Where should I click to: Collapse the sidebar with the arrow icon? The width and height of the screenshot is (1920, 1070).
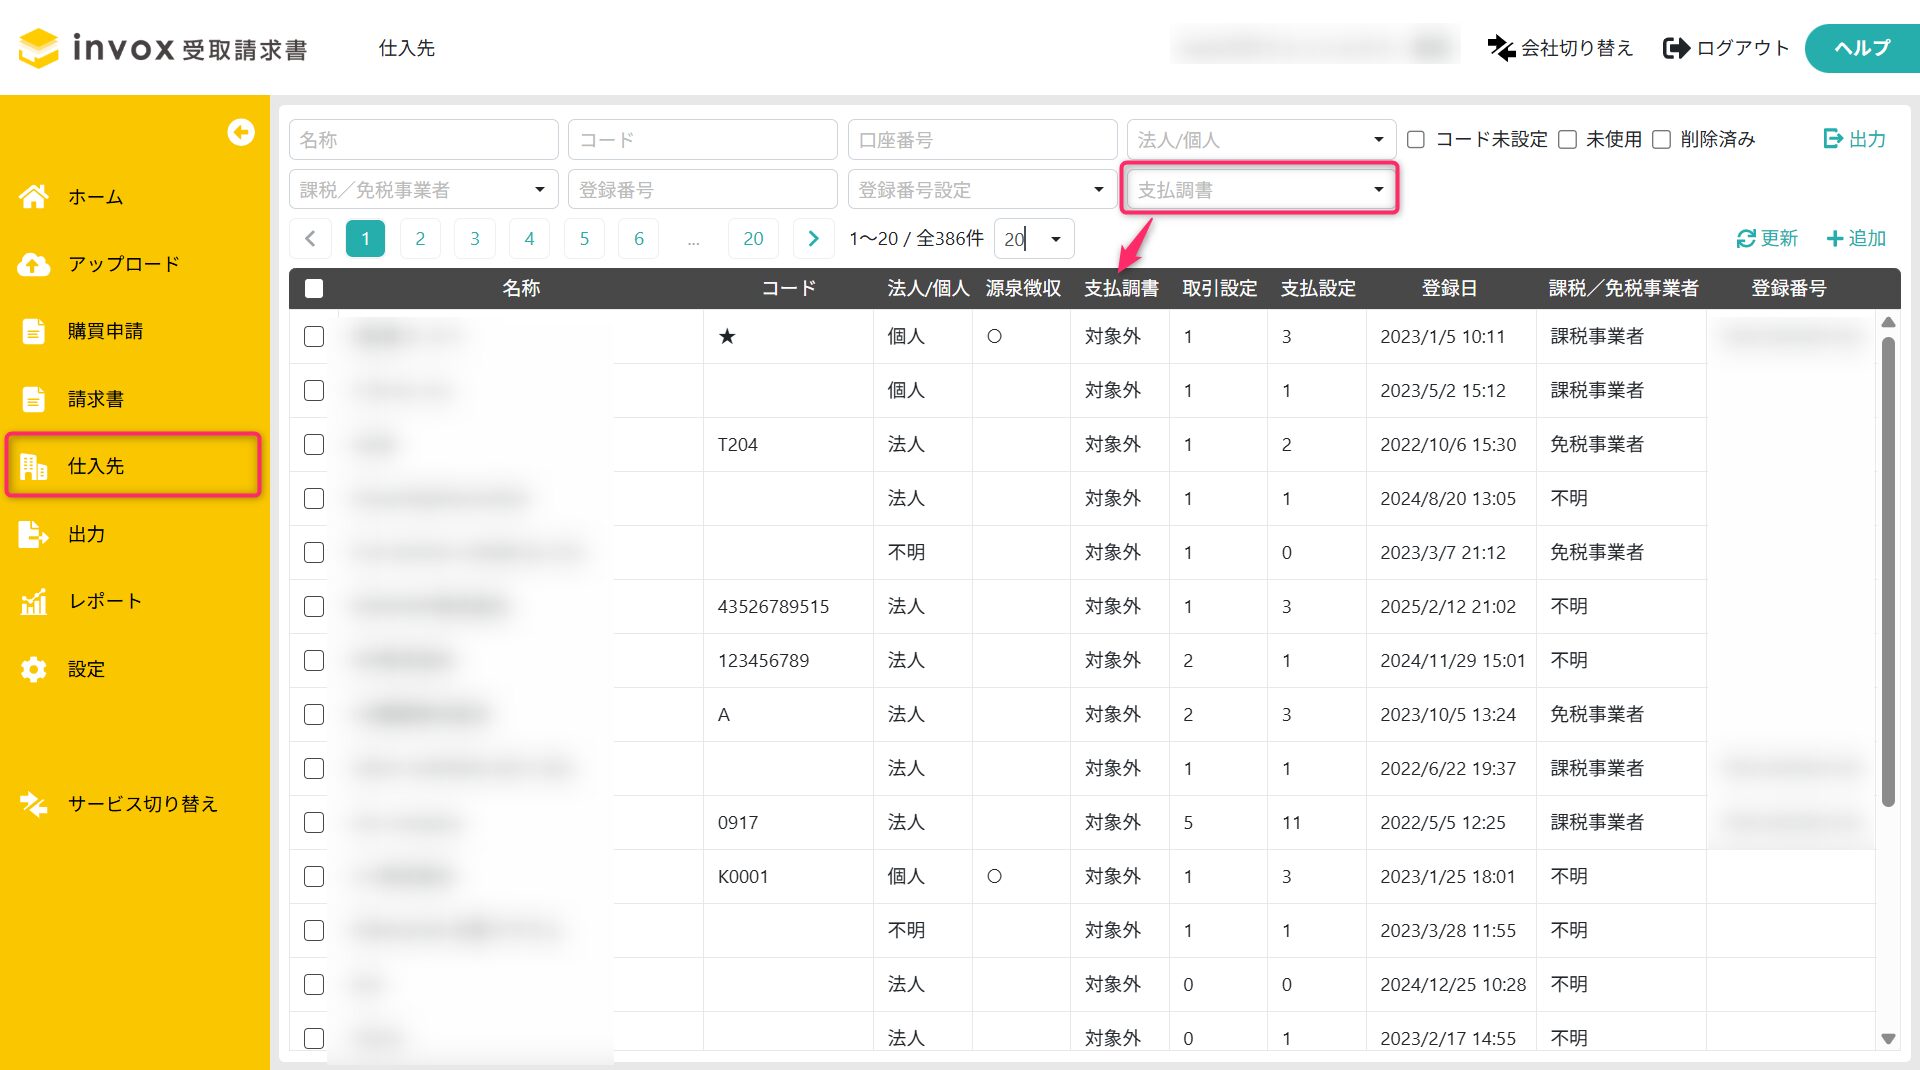click(240, 132)
